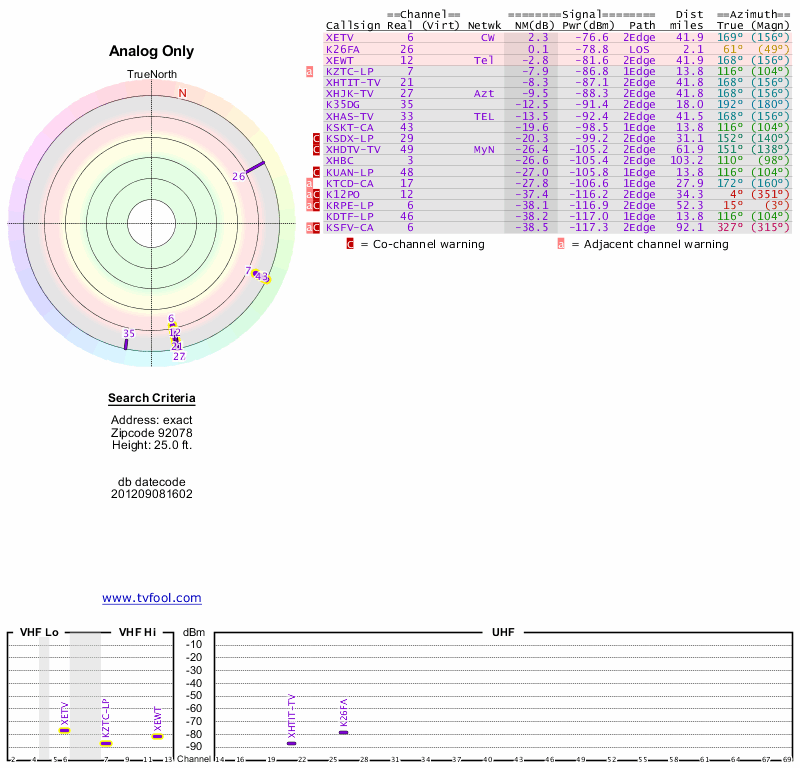Click the K26FA signal bar in UHF chart

pos(343,732)
